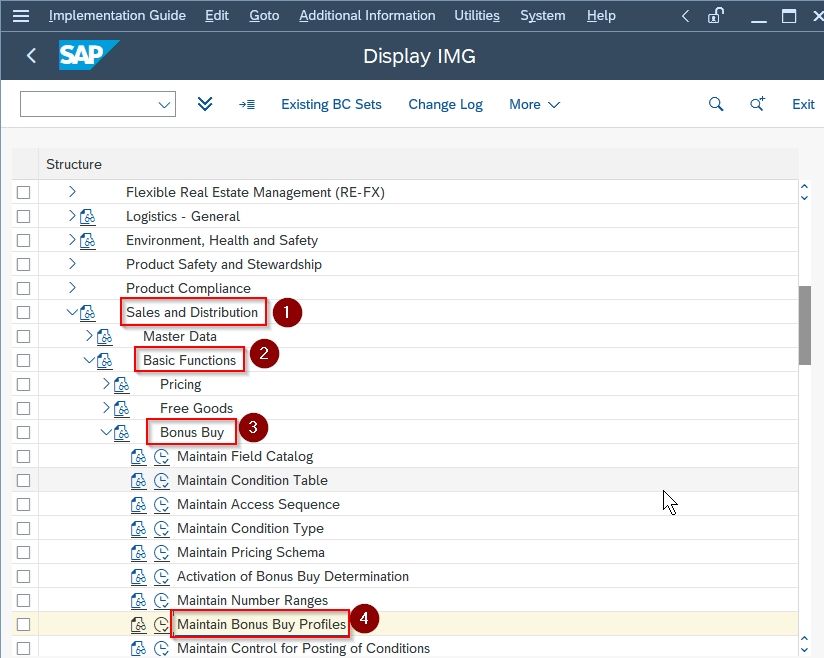Click the Exit button
Screen dimensions: 824x658
pos(803,105)
